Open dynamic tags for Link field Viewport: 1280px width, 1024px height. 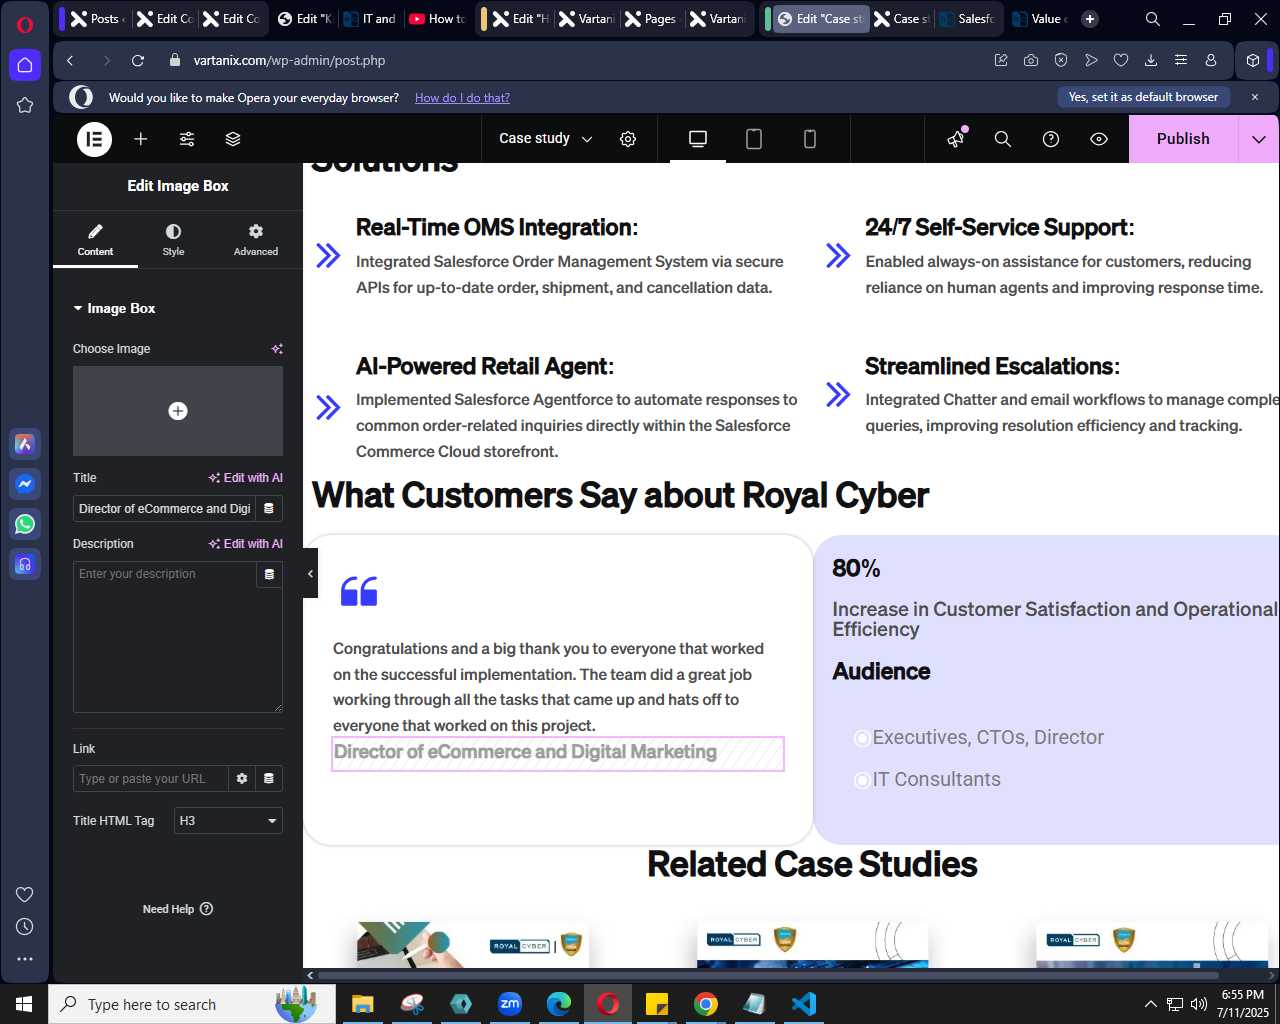coord(269,779)
